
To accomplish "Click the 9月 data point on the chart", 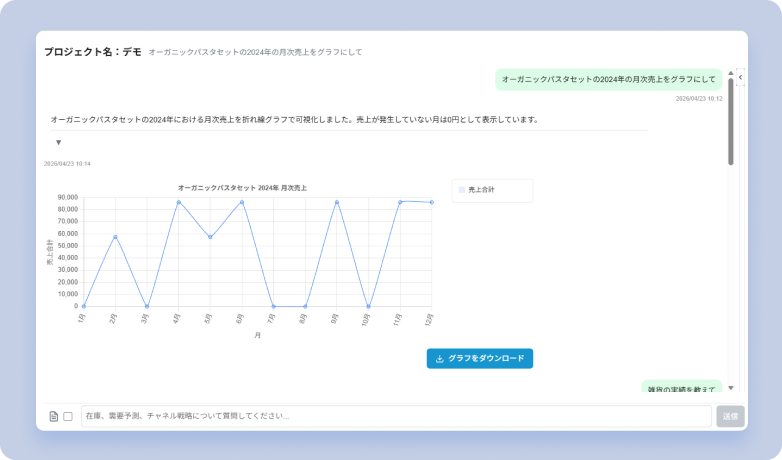I will click(x=337, y=202).
